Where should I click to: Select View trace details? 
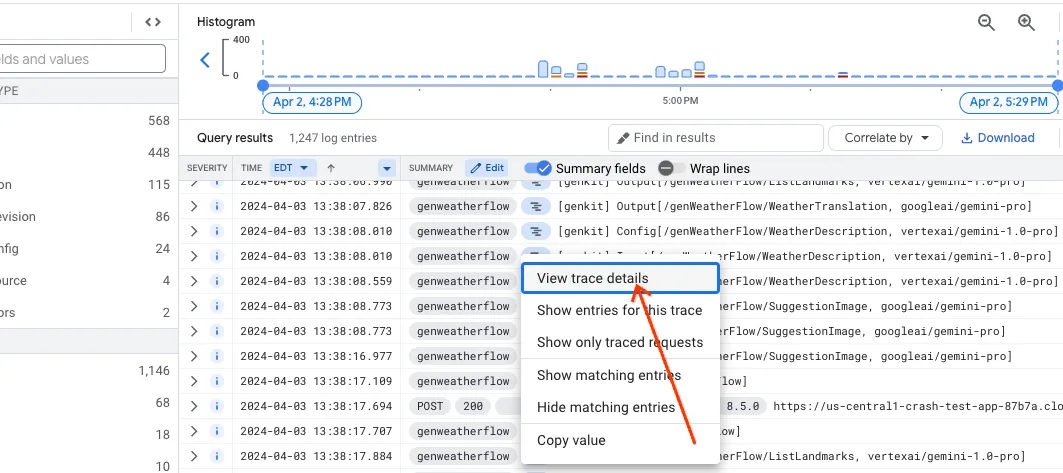pos(620,278)
